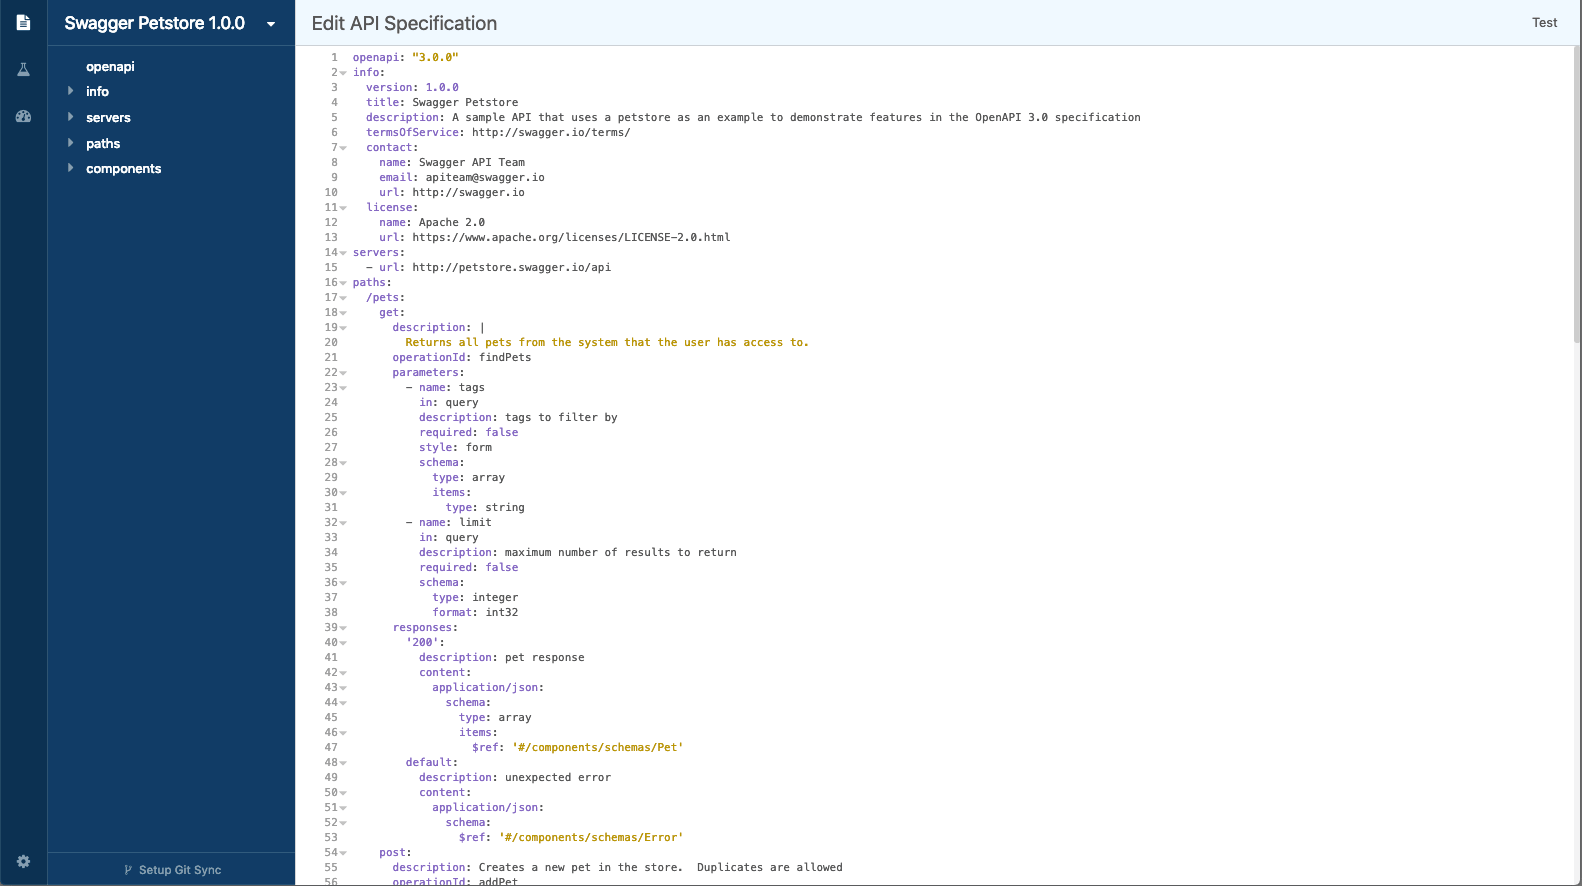Click the Test button at top right
1582x886 pixels.
[x=1544, y=22]
